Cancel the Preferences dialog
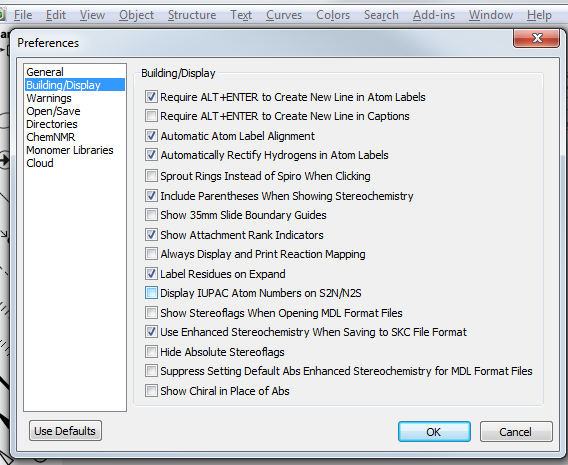 (x=516, y=432)
